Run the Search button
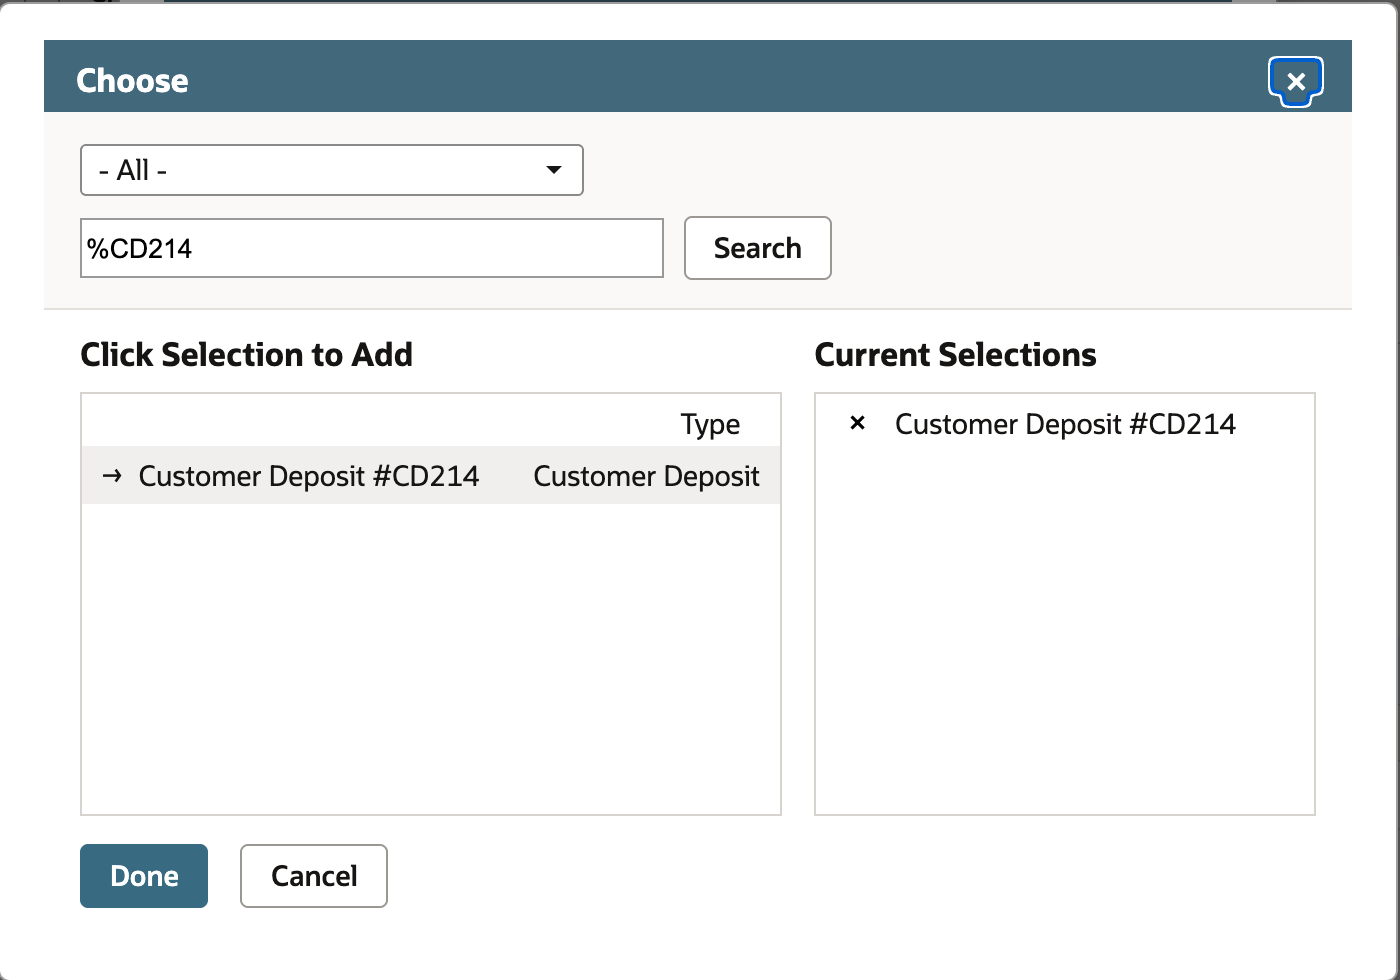The width and height of the screenshot is (1400, 980). (x=758, y=248)
